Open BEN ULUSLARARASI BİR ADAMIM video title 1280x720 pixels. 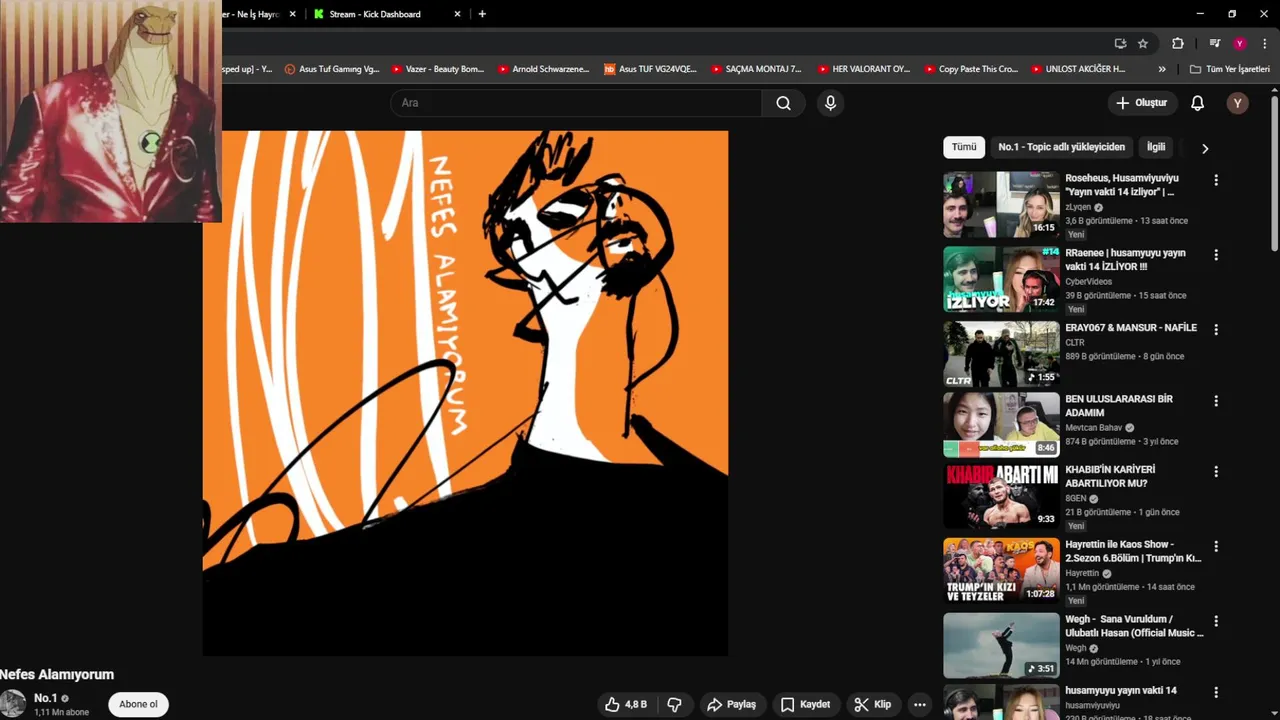click(x=1119, y=405)
